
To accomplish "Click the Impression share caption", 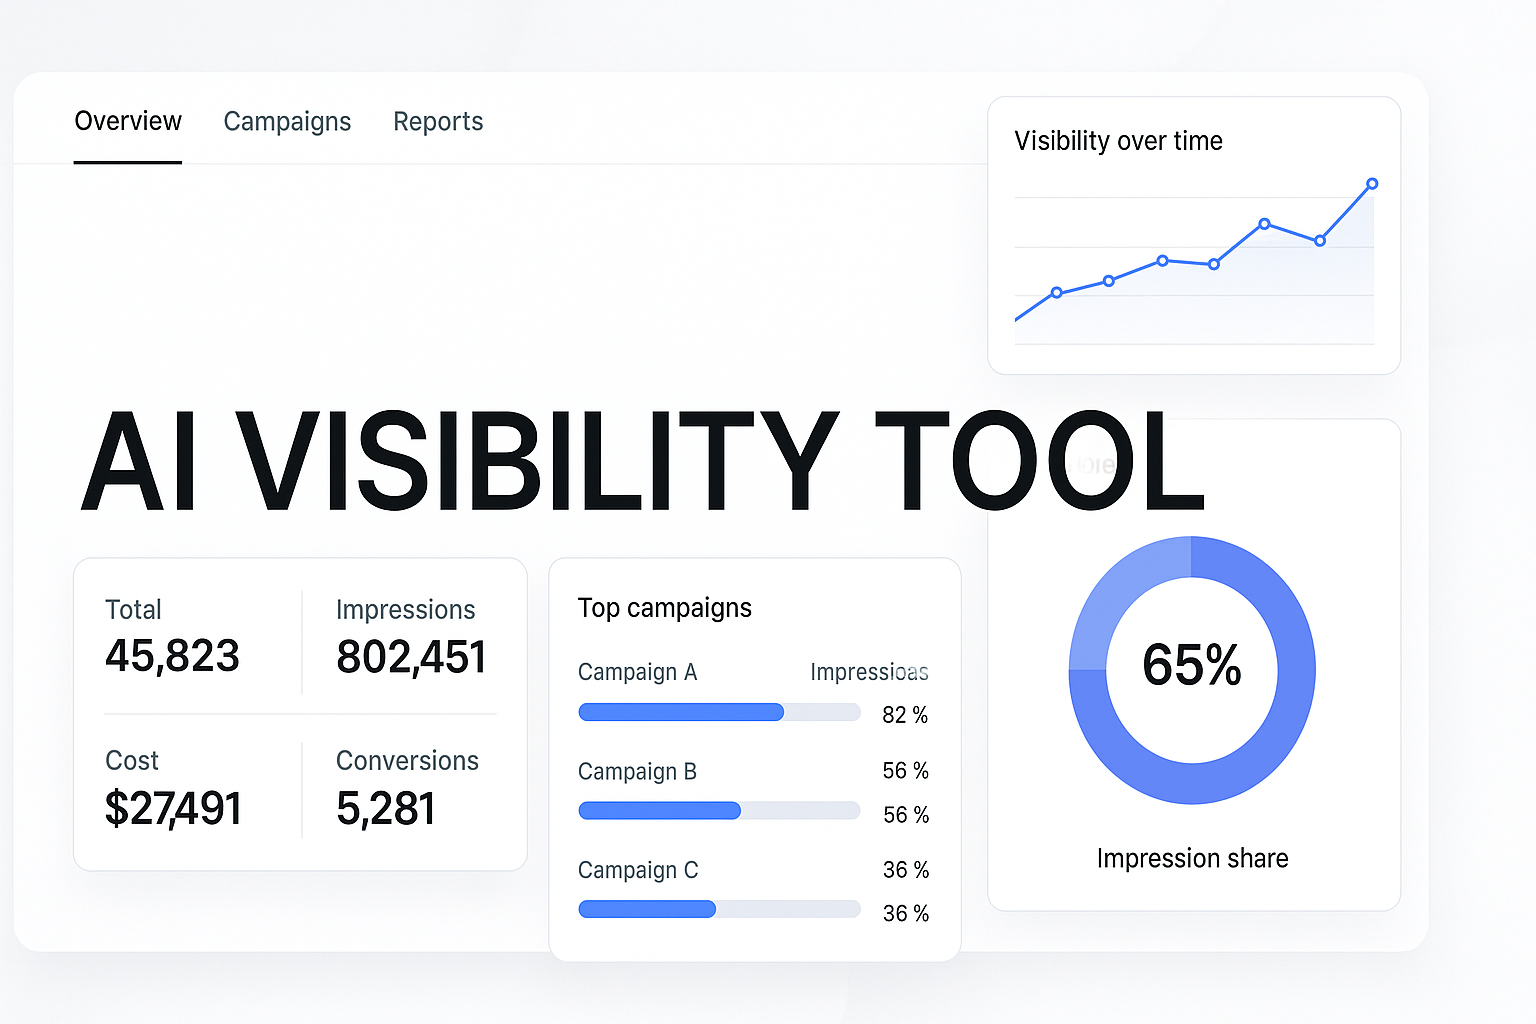I will [1192, 858].
